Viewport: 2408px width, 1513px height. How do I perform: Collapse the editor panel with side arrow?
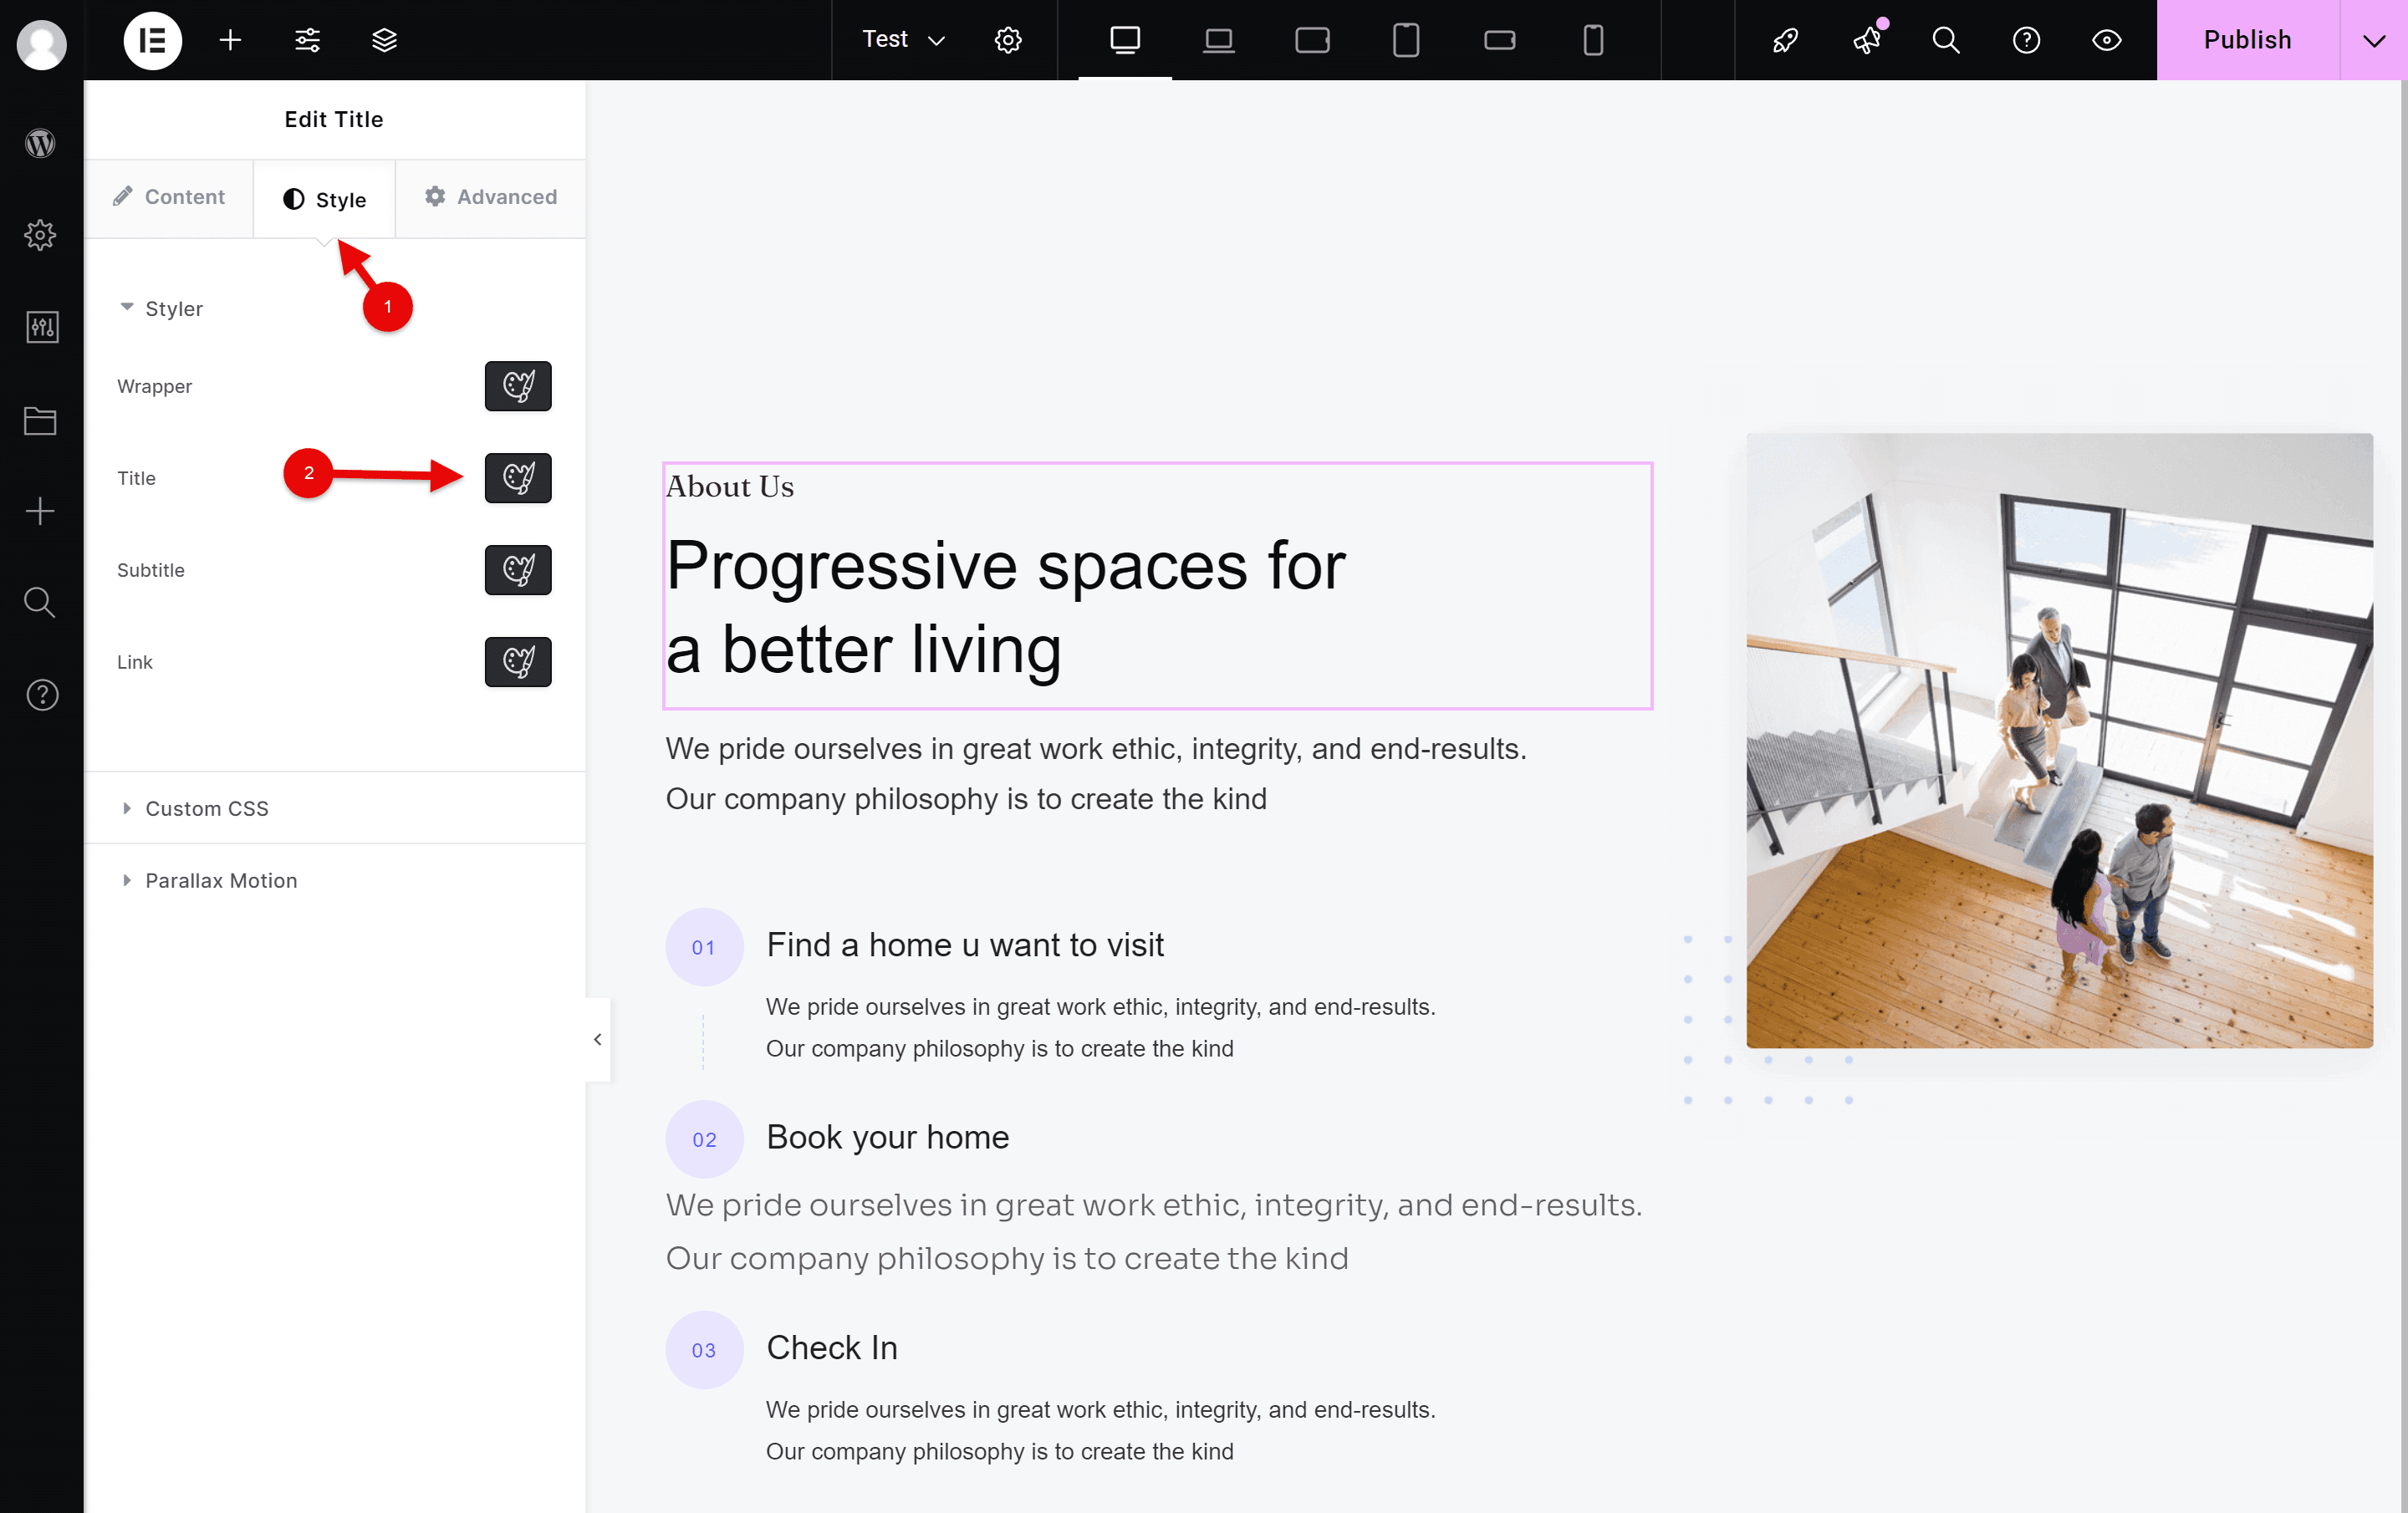(x=597, y=1039)
